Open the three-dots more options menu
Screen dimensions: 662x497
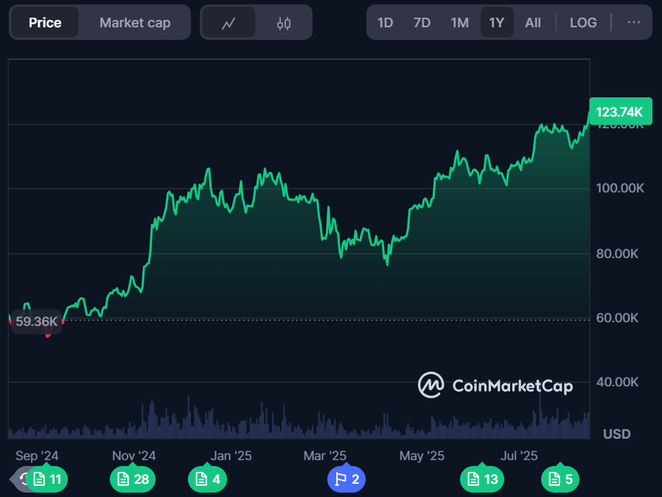coord(634,22)
